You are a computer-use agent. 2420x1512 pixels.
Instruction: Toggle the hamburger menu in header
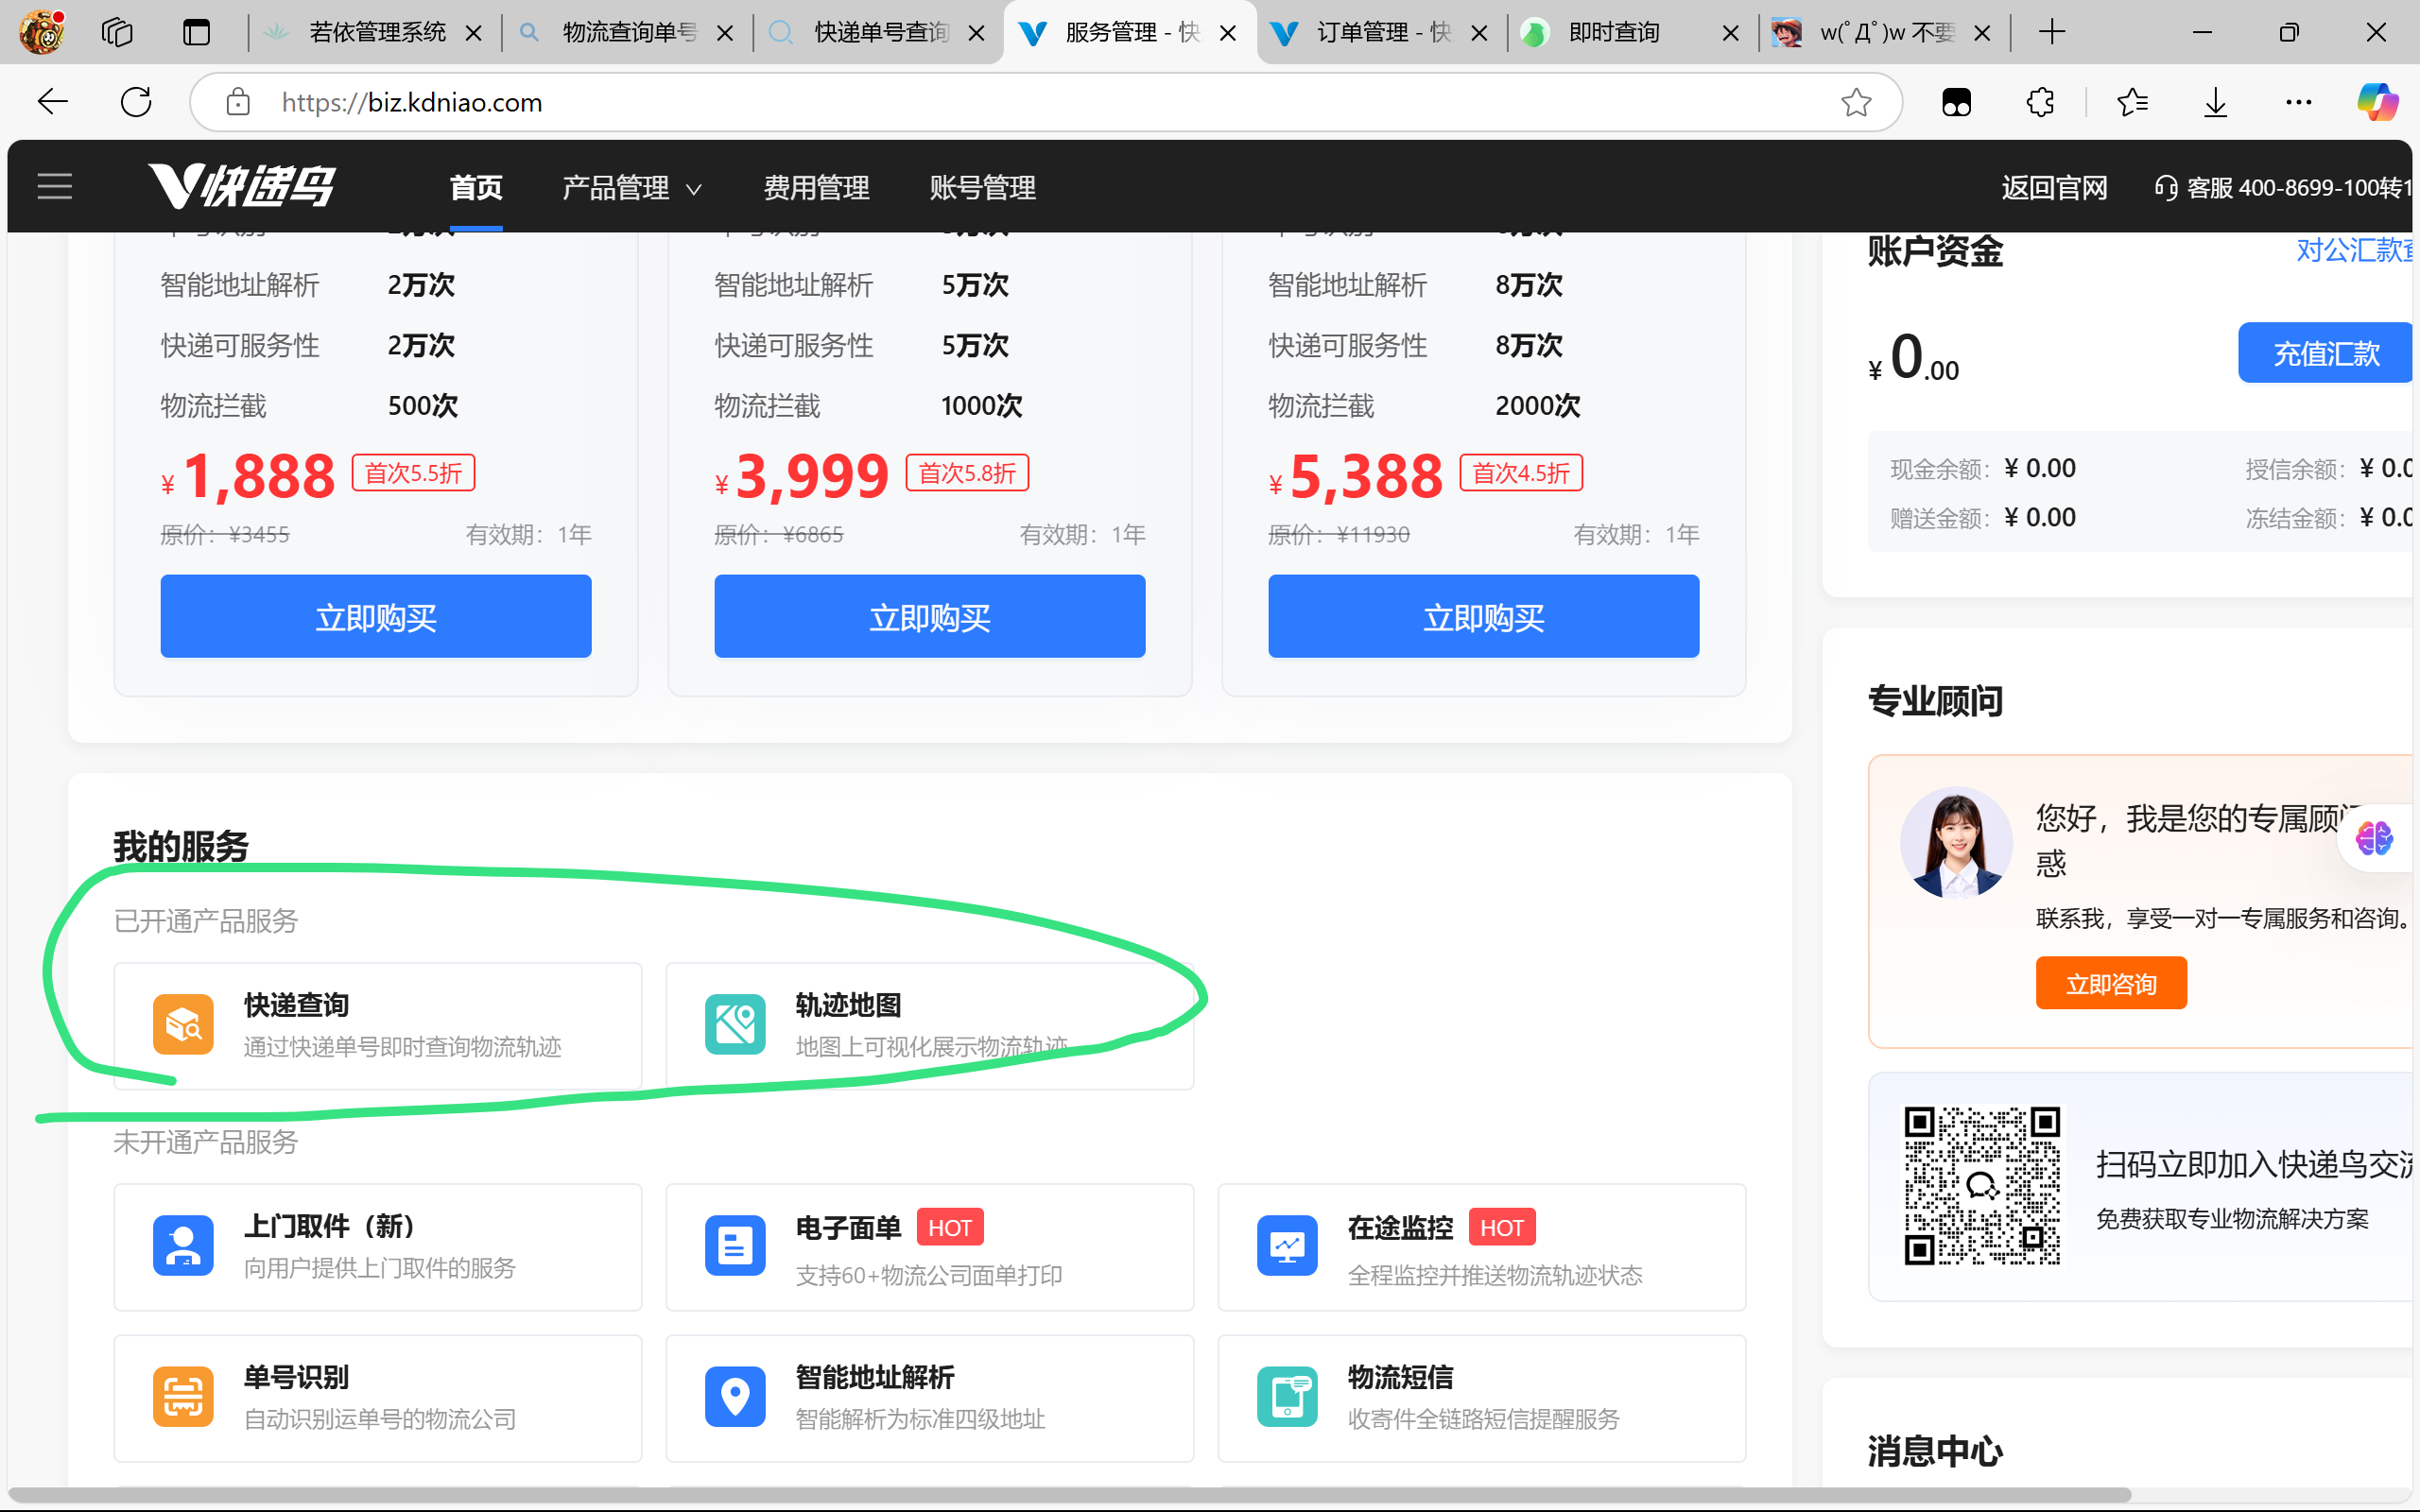(x=55, y=186)
